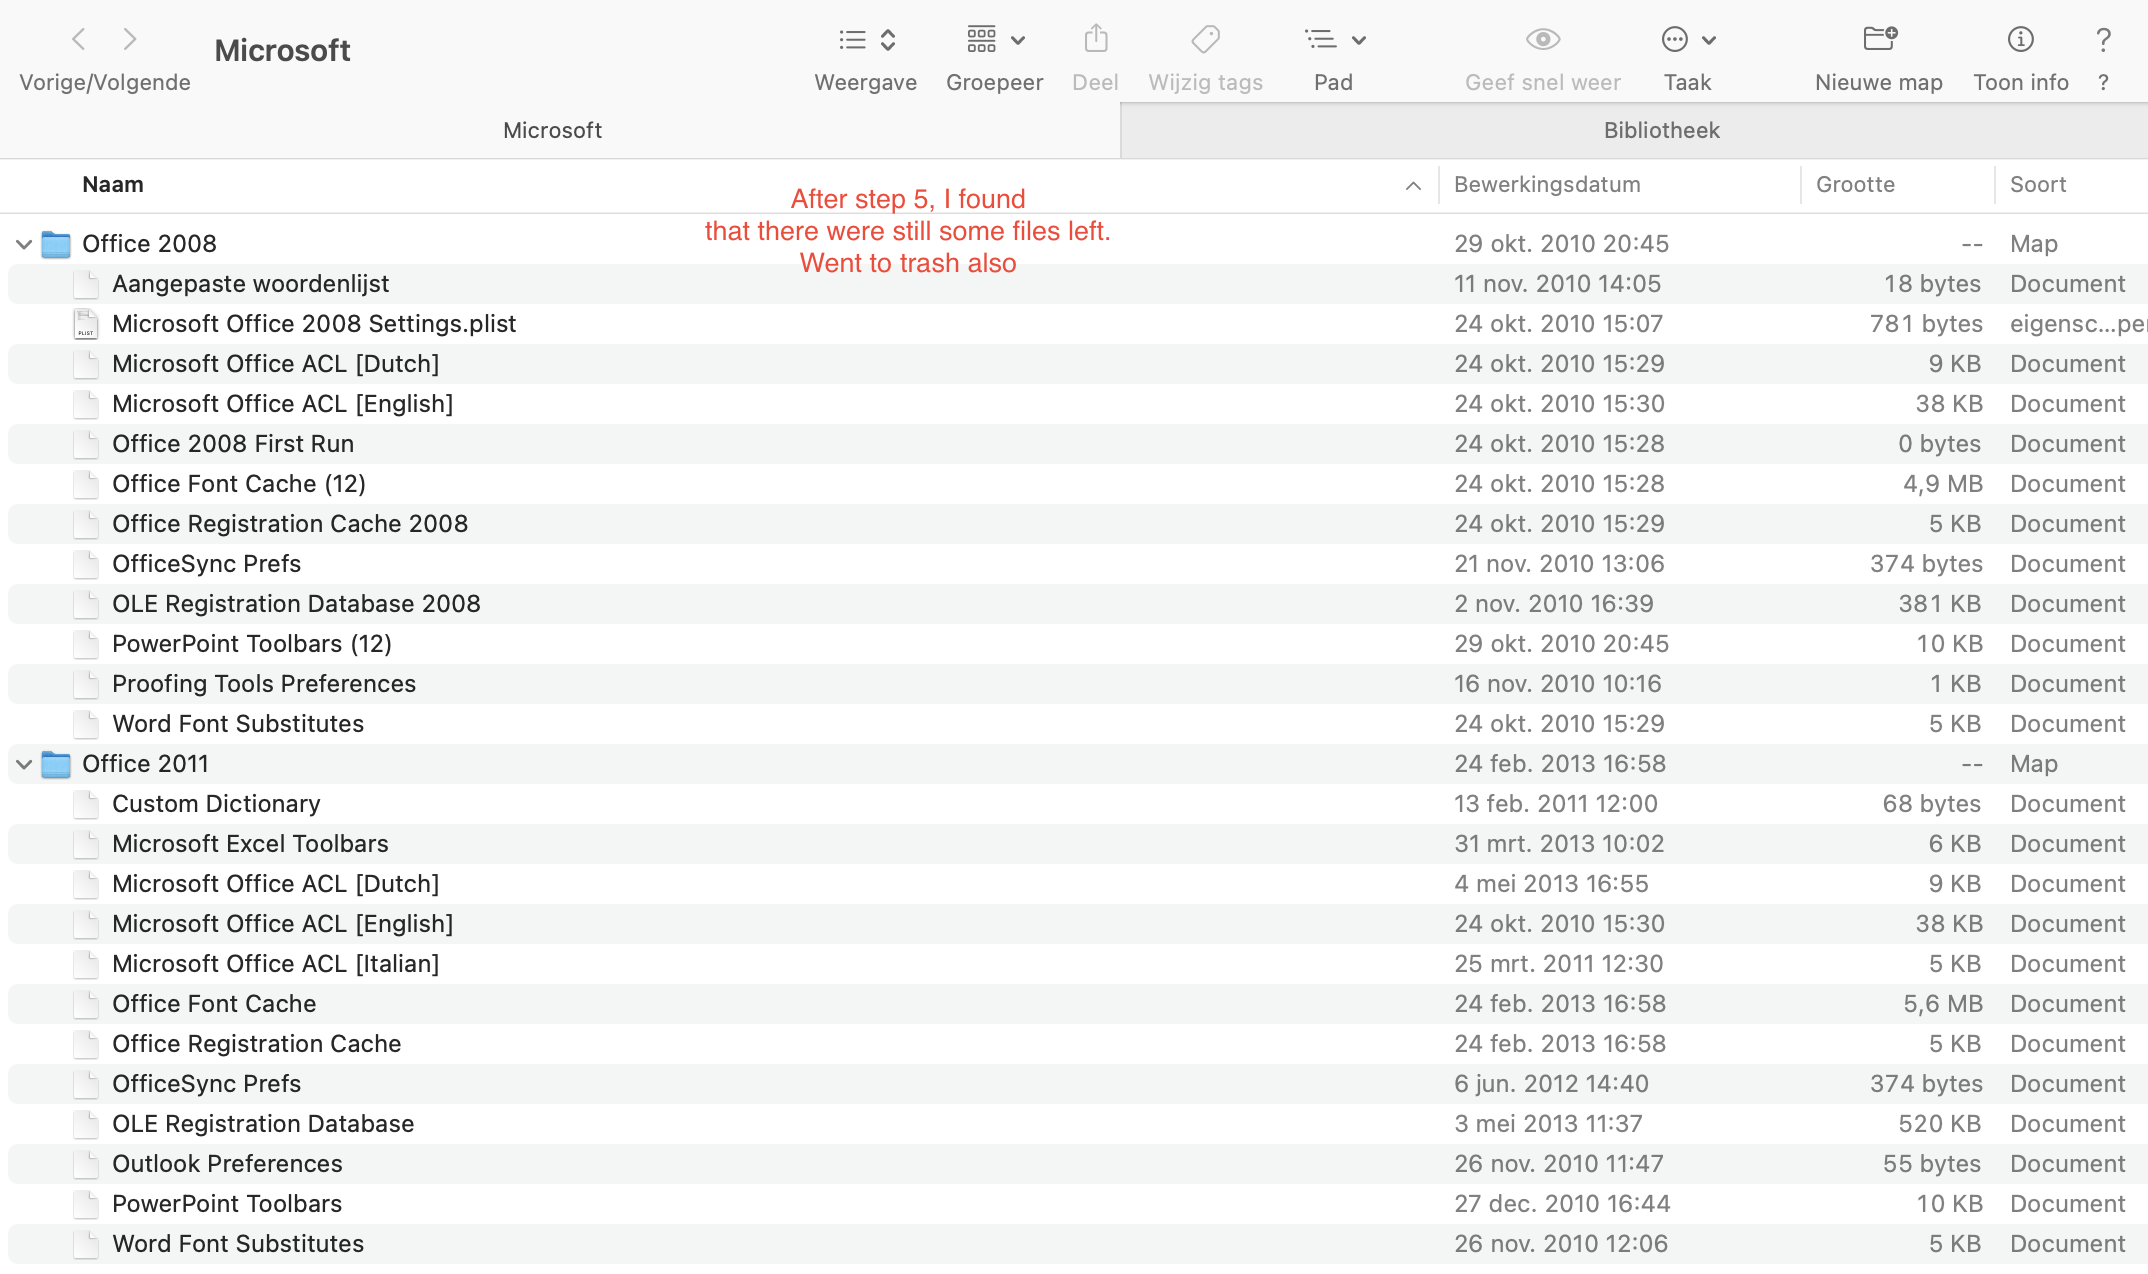Select the Outlook Preferences file
Viewport: 2148px width, 1274px height.
tap(227, 1164)
